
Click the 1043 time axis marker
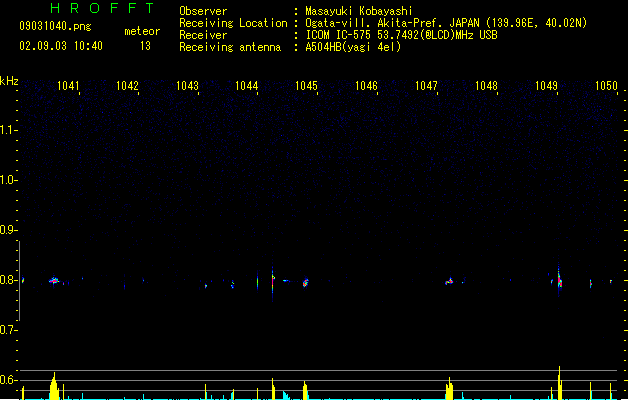(187, 86)
